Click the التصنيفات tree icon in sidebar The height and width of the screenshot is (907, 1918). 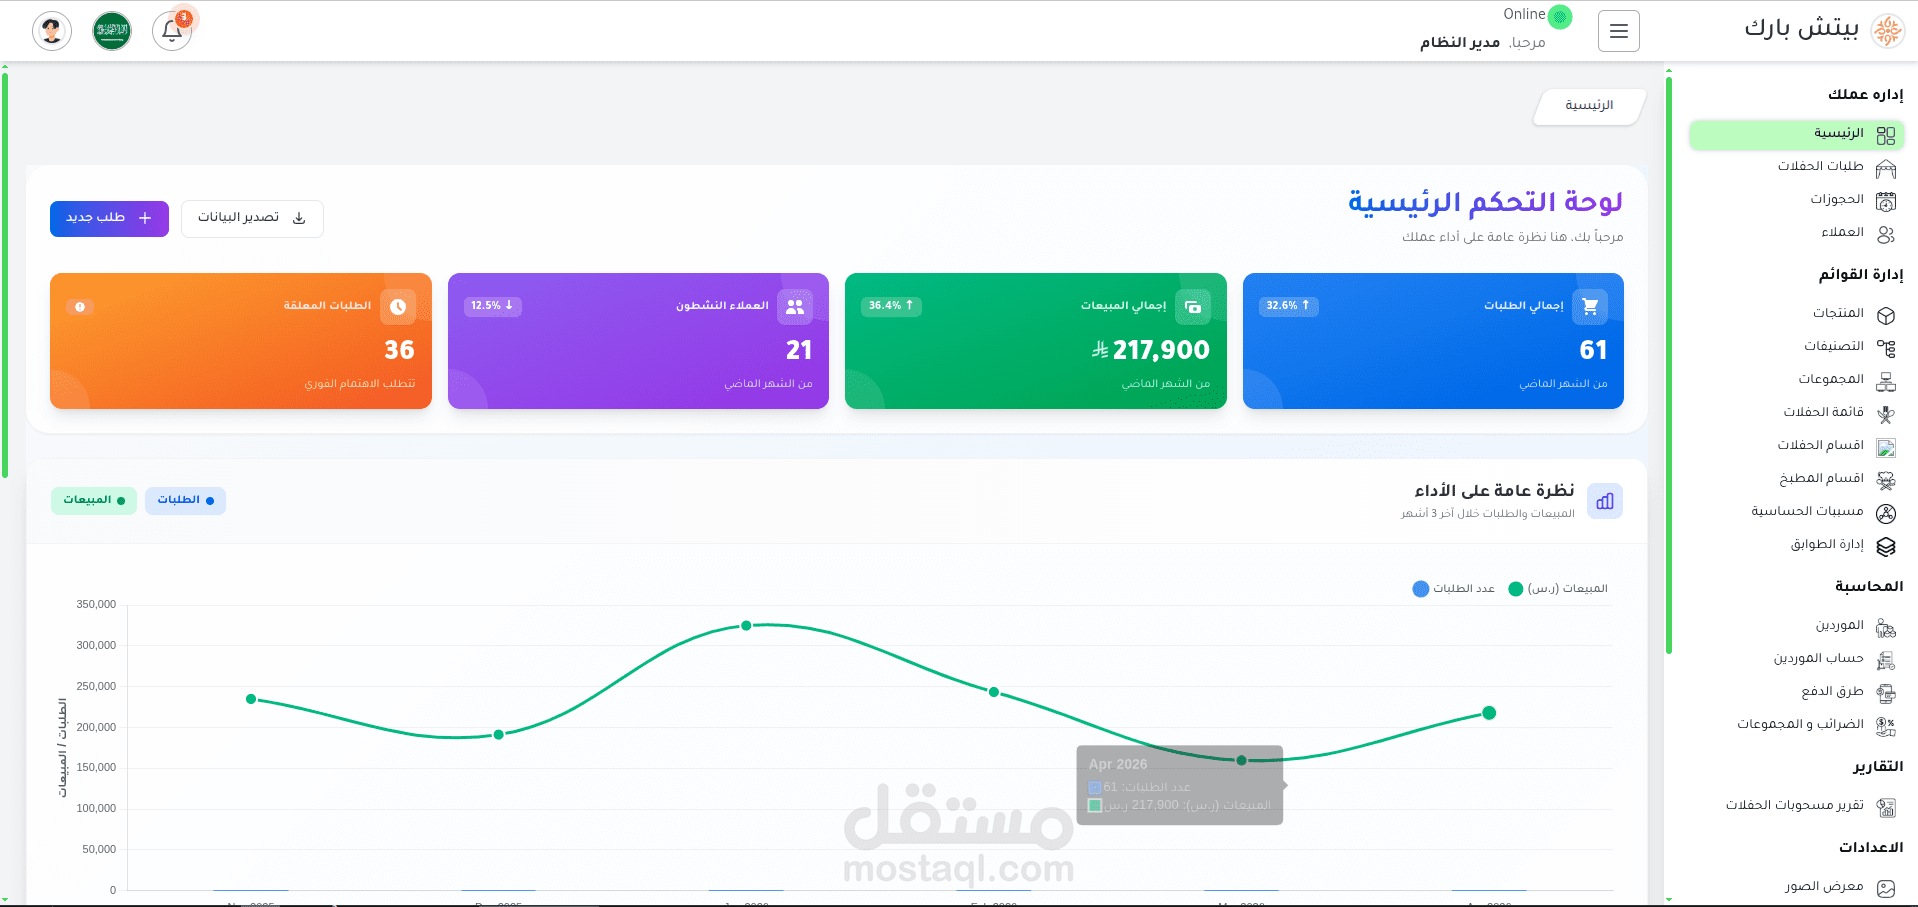[x=1886, y=348]
